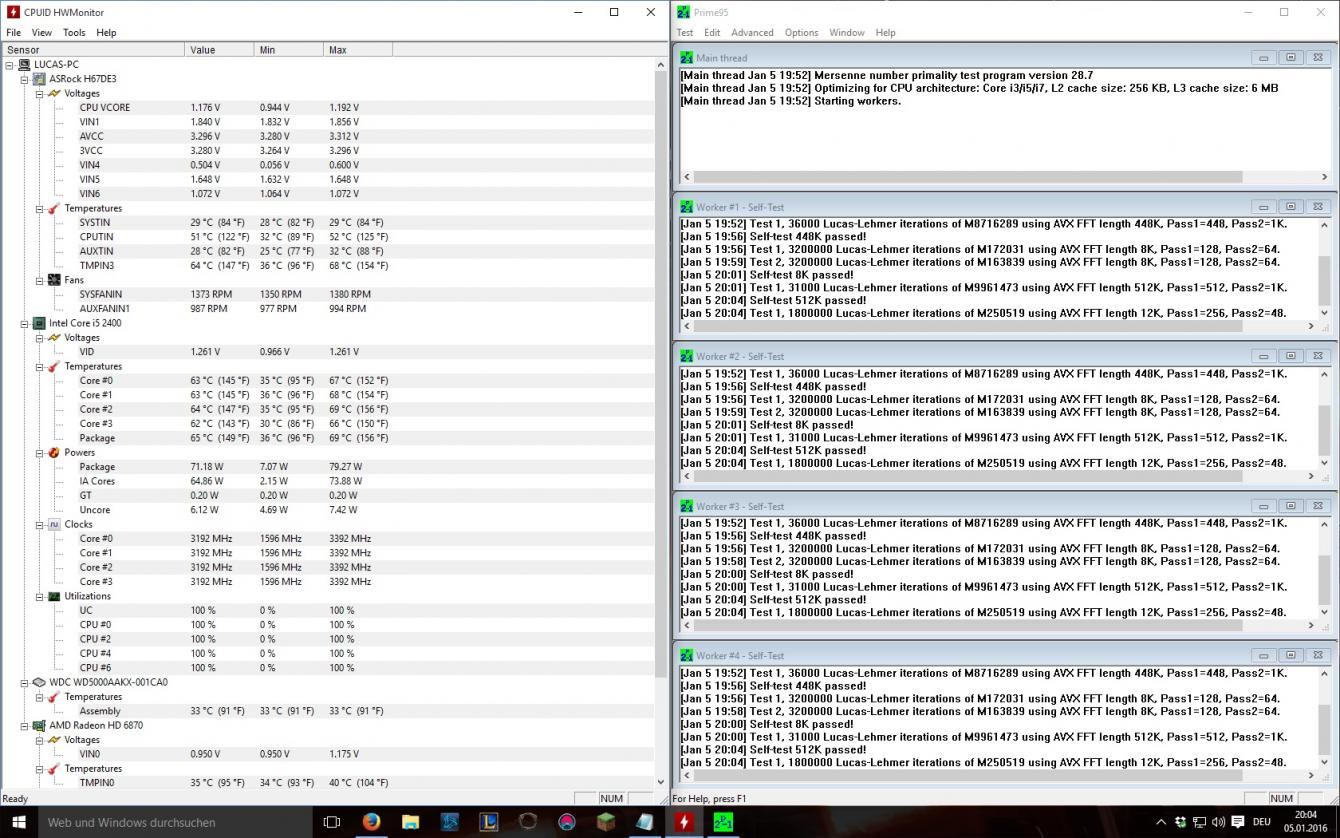Screen dimensions: 1340x838
Task: Collapse the Intel Core i5 2400 node
Action: click(25, 323)
